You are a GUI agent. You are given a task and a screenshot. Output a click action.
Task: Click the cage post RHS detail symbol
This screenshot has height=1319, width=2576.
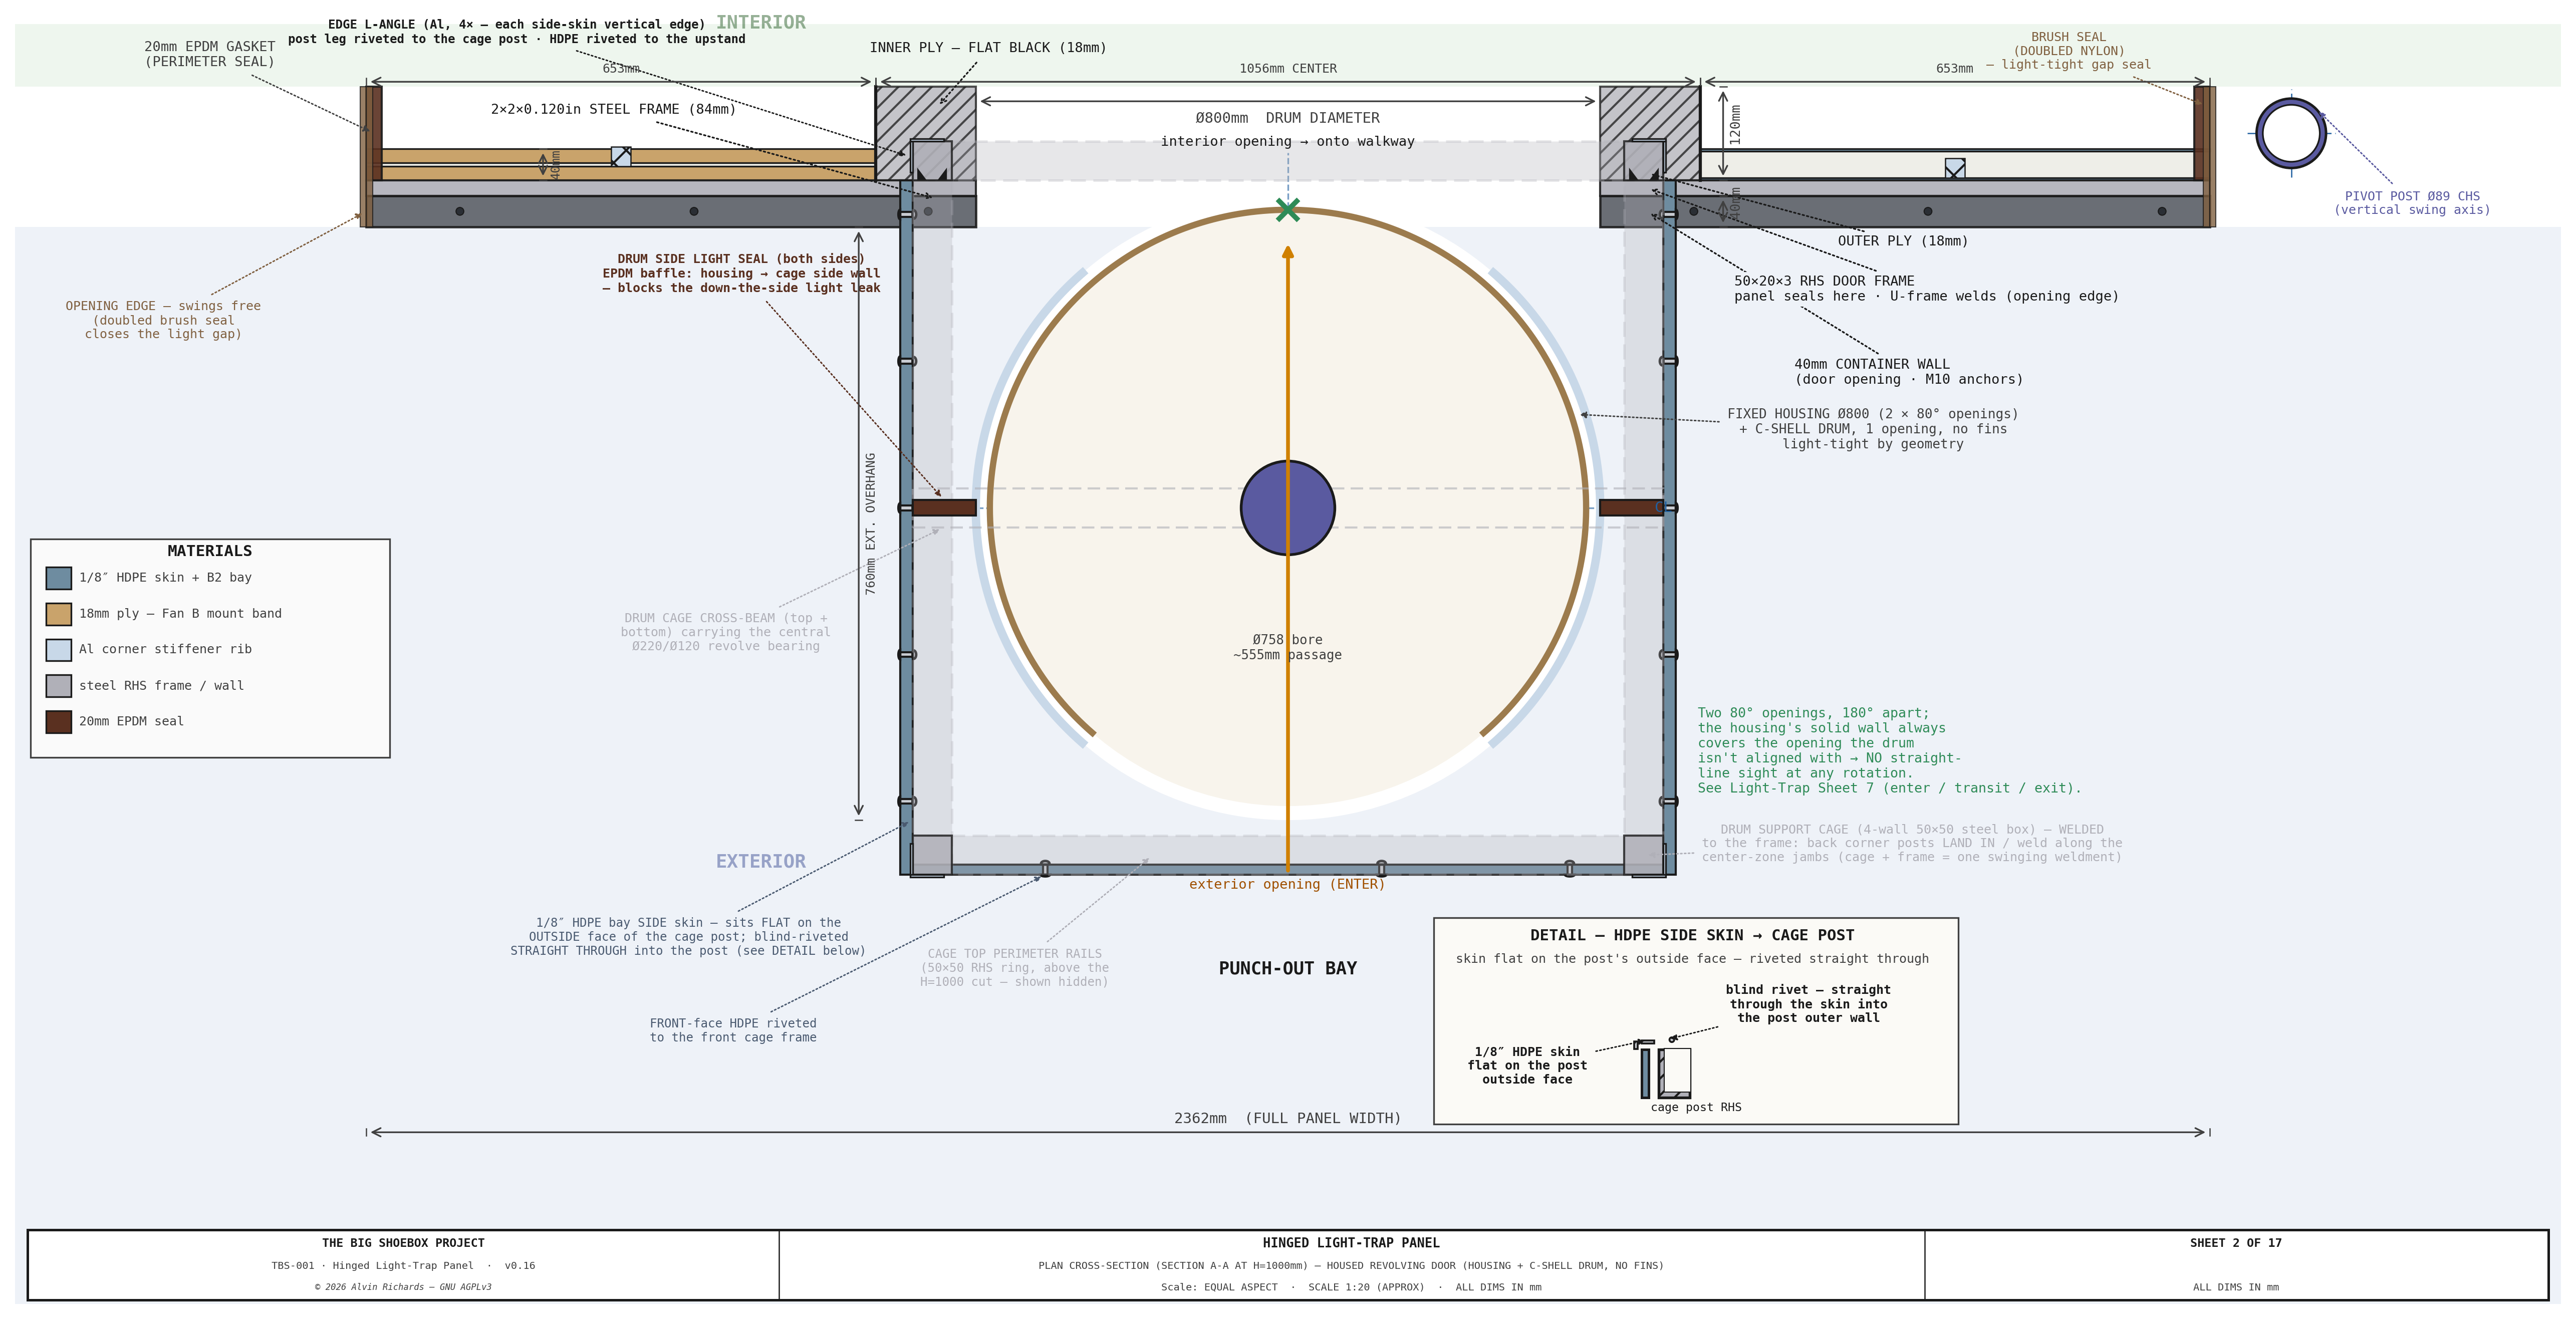pos(1675,1073)
